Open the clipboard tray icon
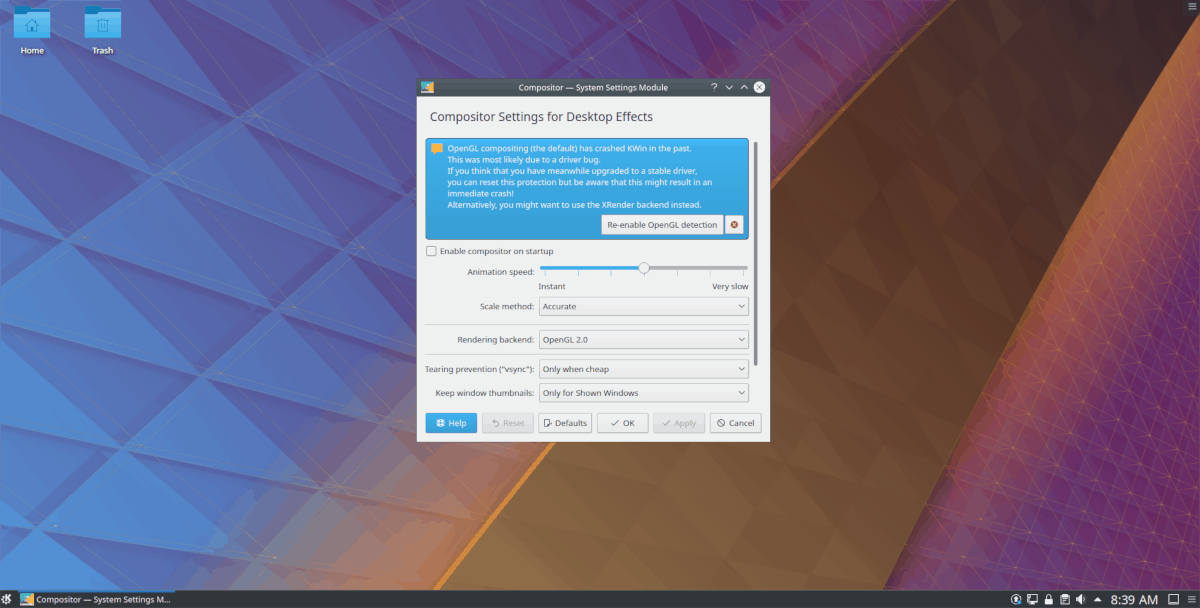 pos(1065,599)
